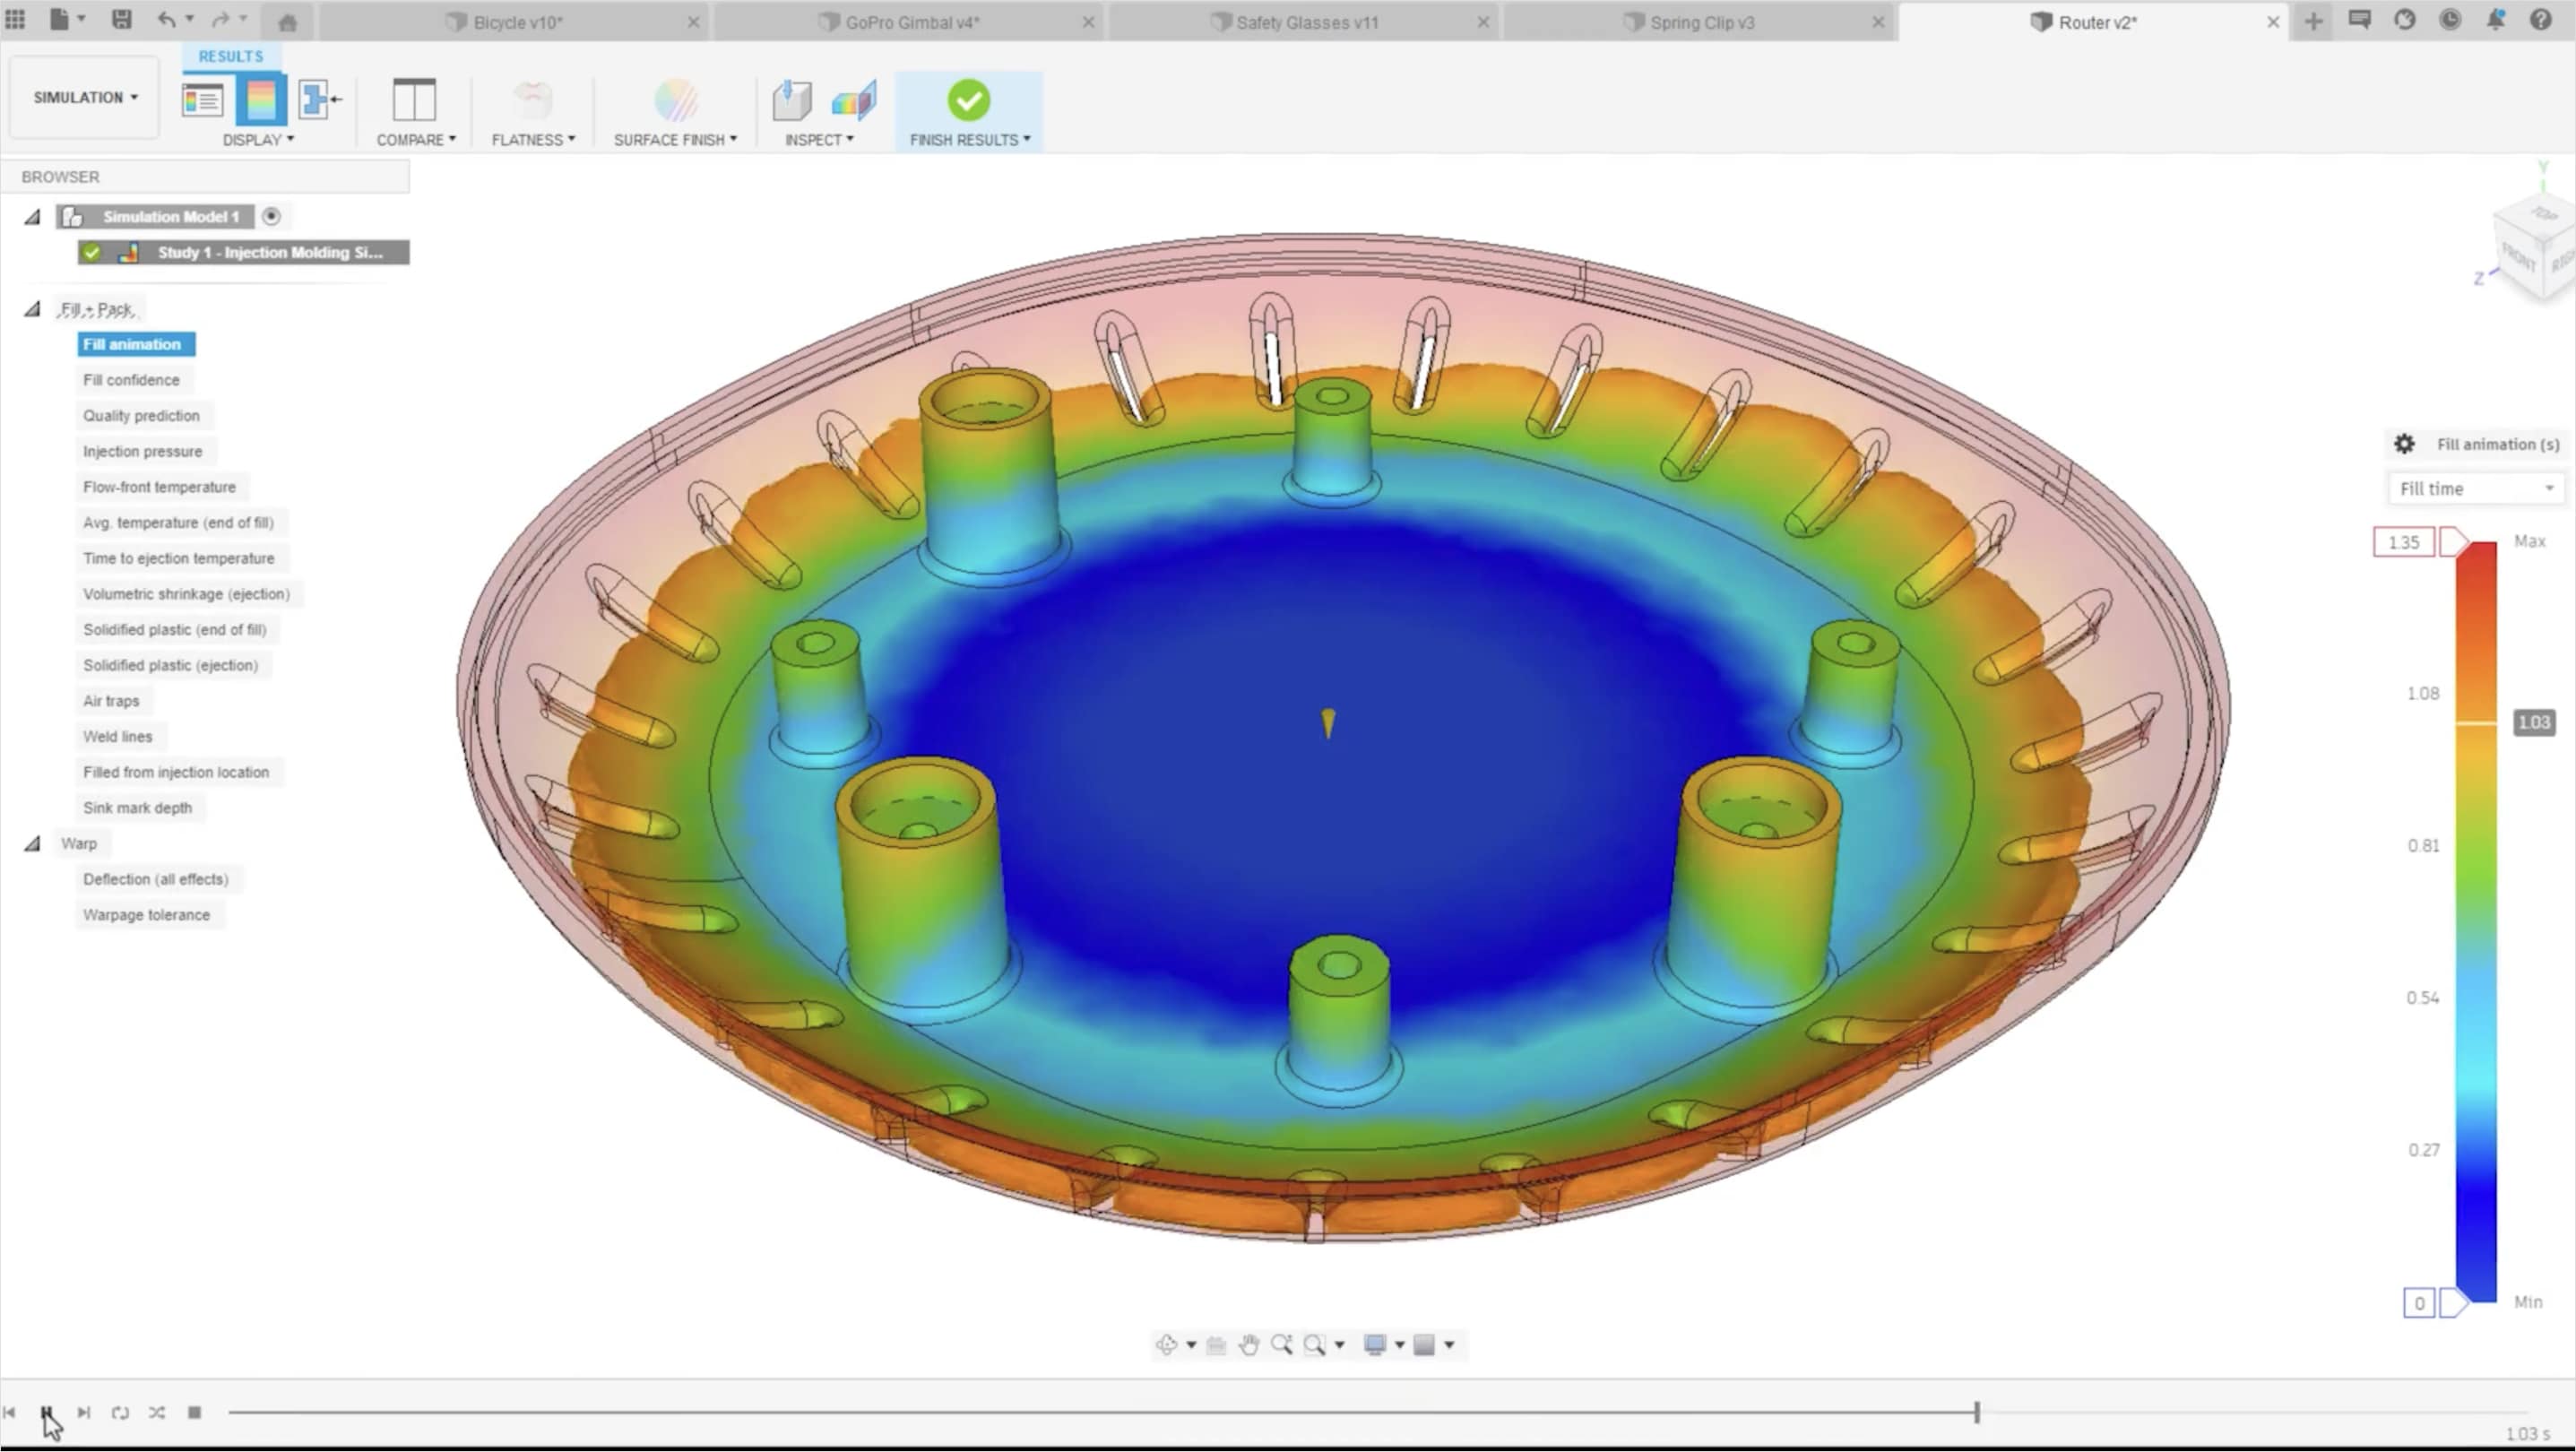The image size is (2576, 1452).
Task: Select the Orbit navigation tool
Action: coord(1166,1345)
